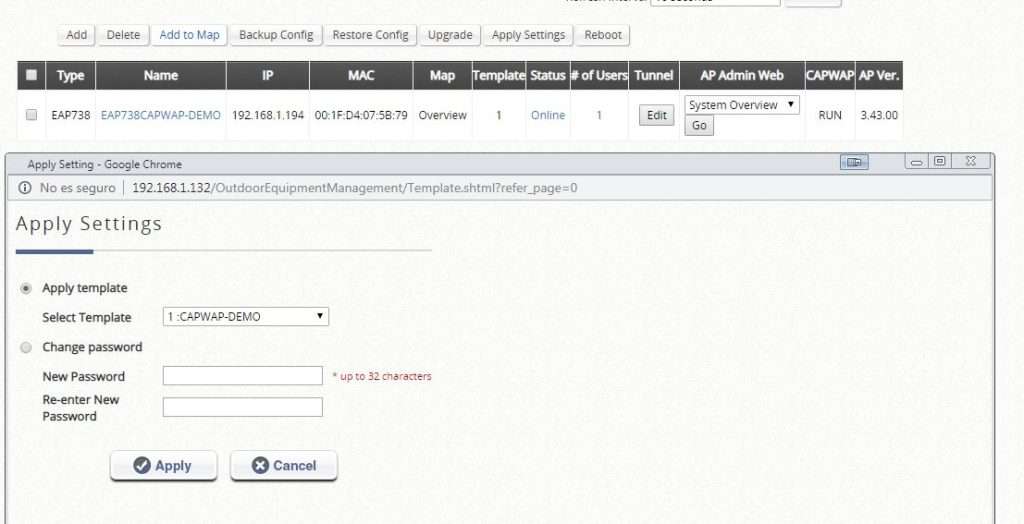
Task: Click the MAC address 00:1F:D4:07:5B:79 cell
Action: (x=361, y=115)
